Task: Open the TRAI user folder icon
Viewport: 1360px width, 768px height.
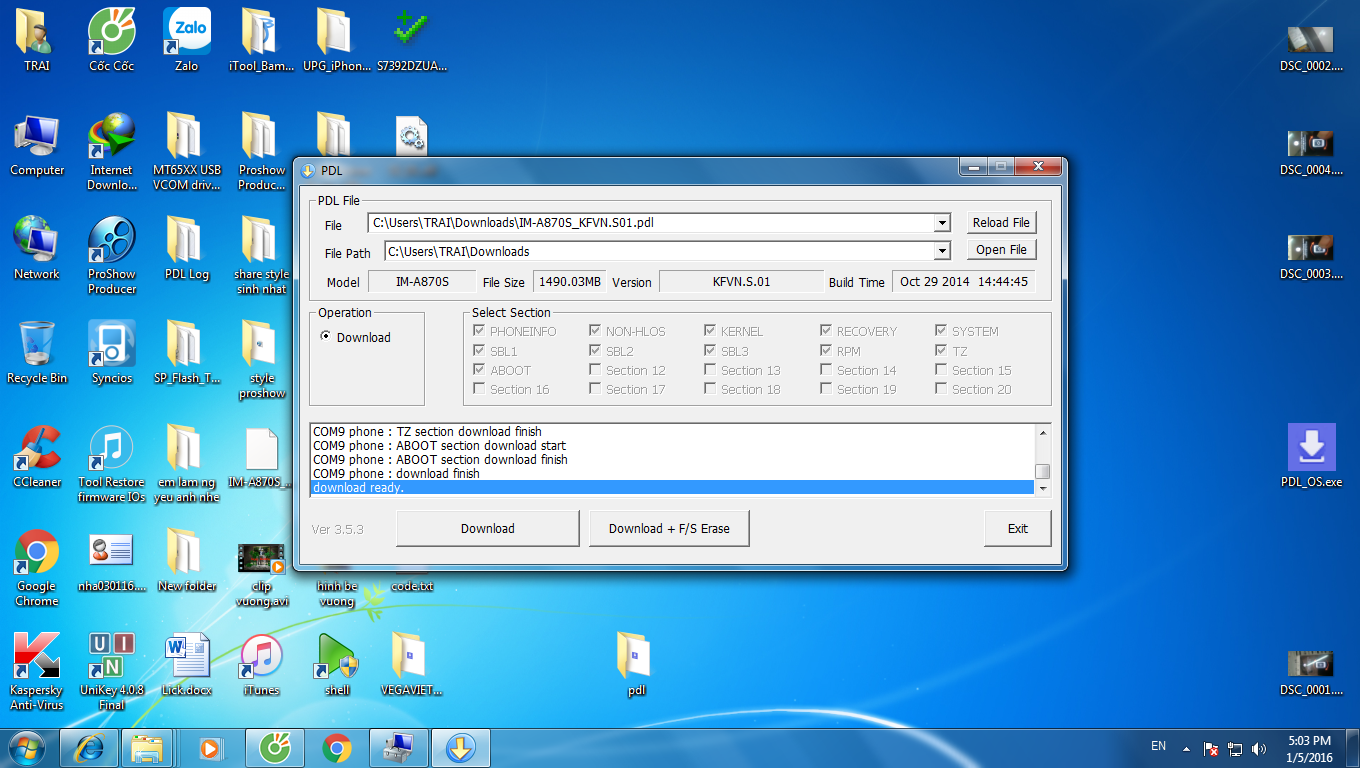Action: (37, 40)
